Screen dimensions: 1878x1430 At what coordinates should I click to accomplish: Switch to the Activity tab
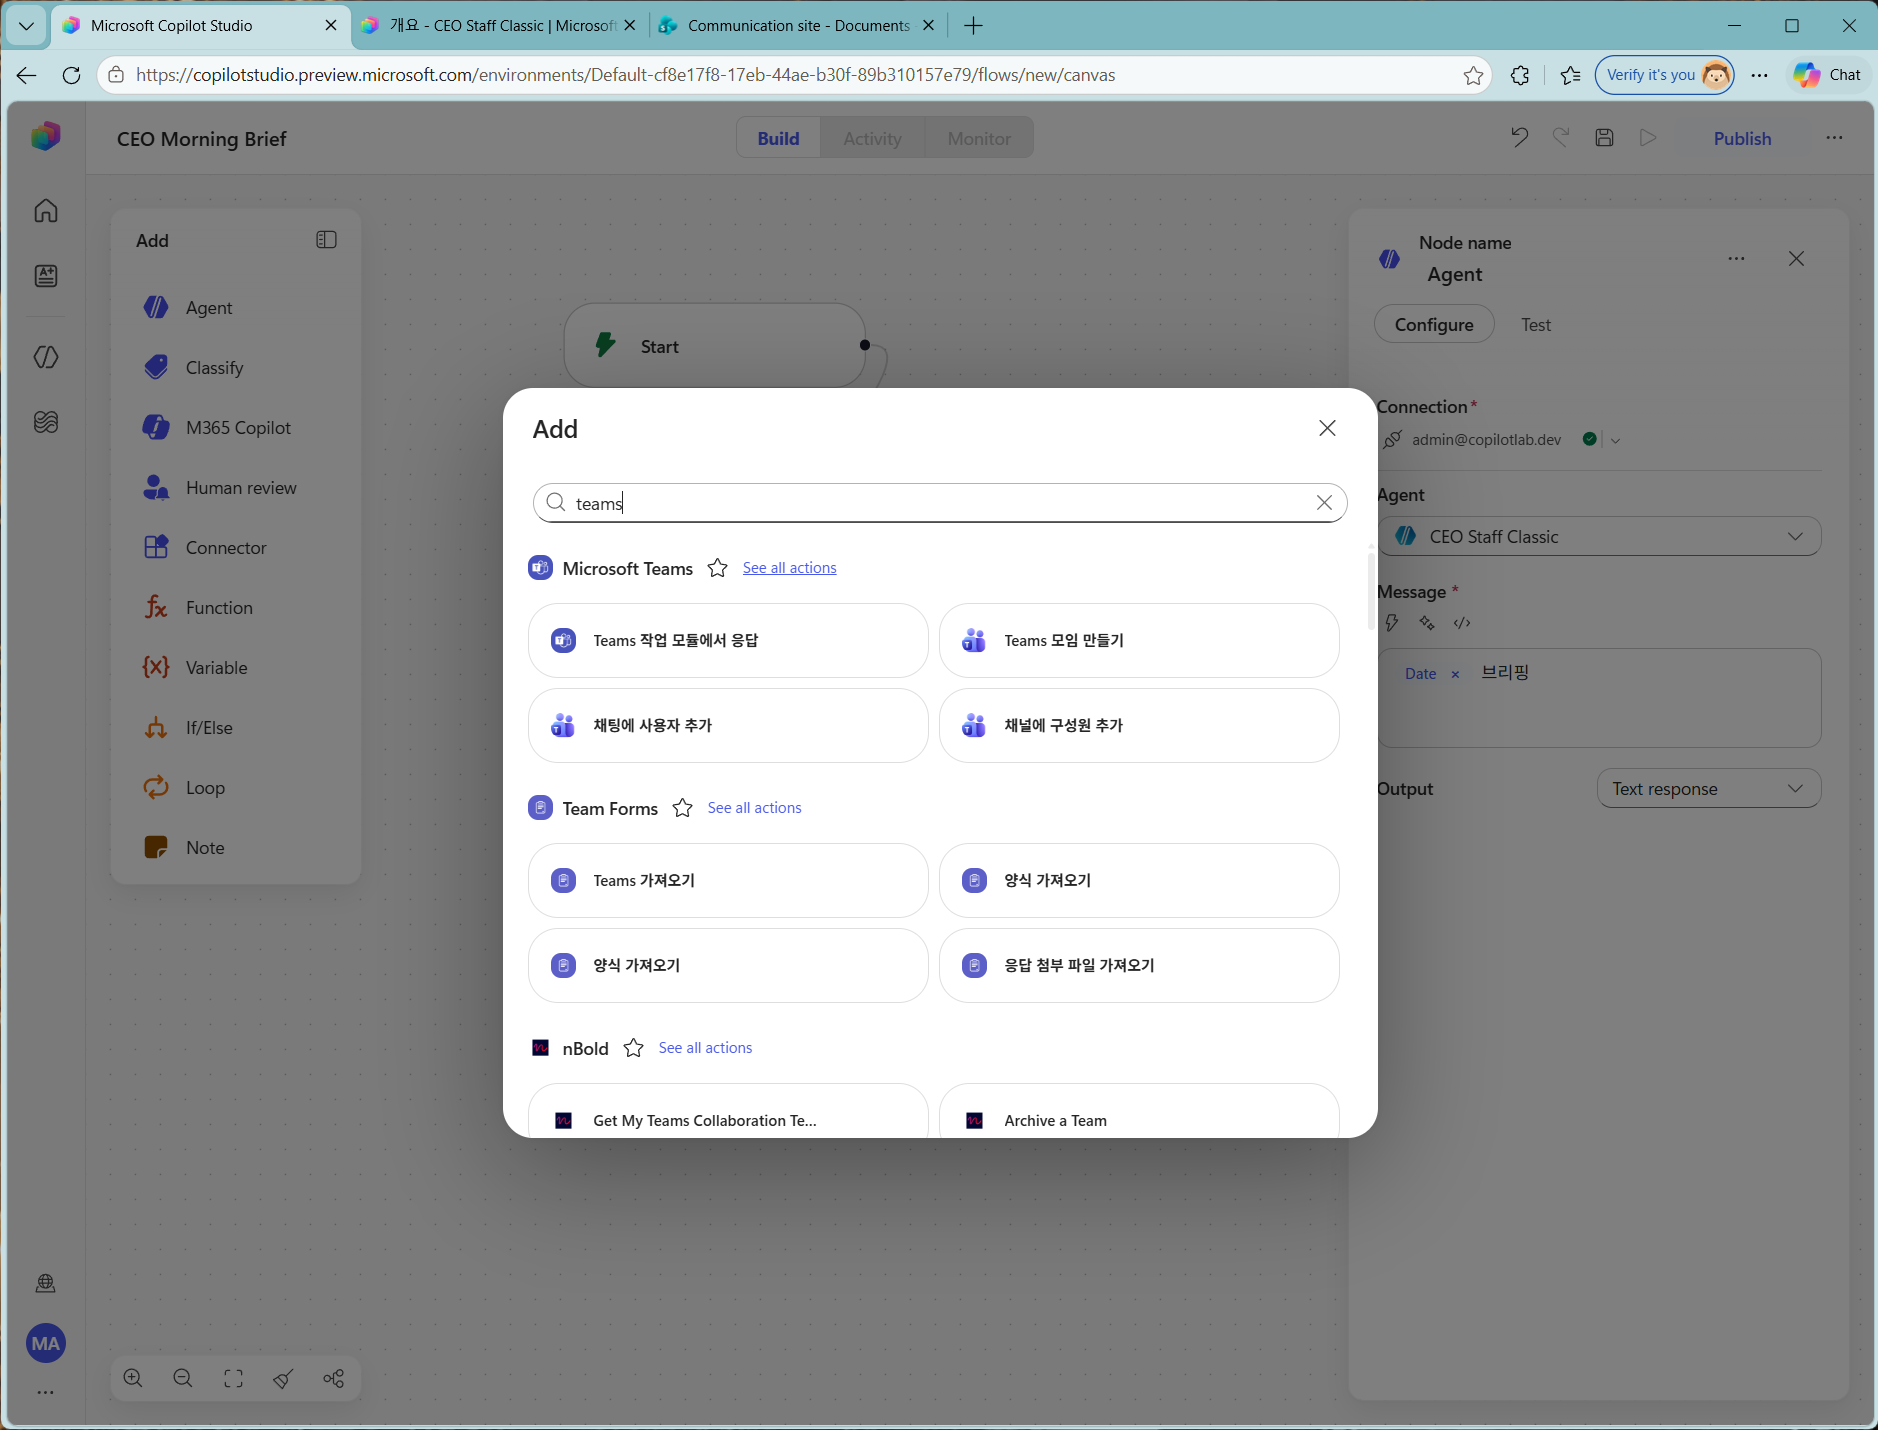click(872, 138)
